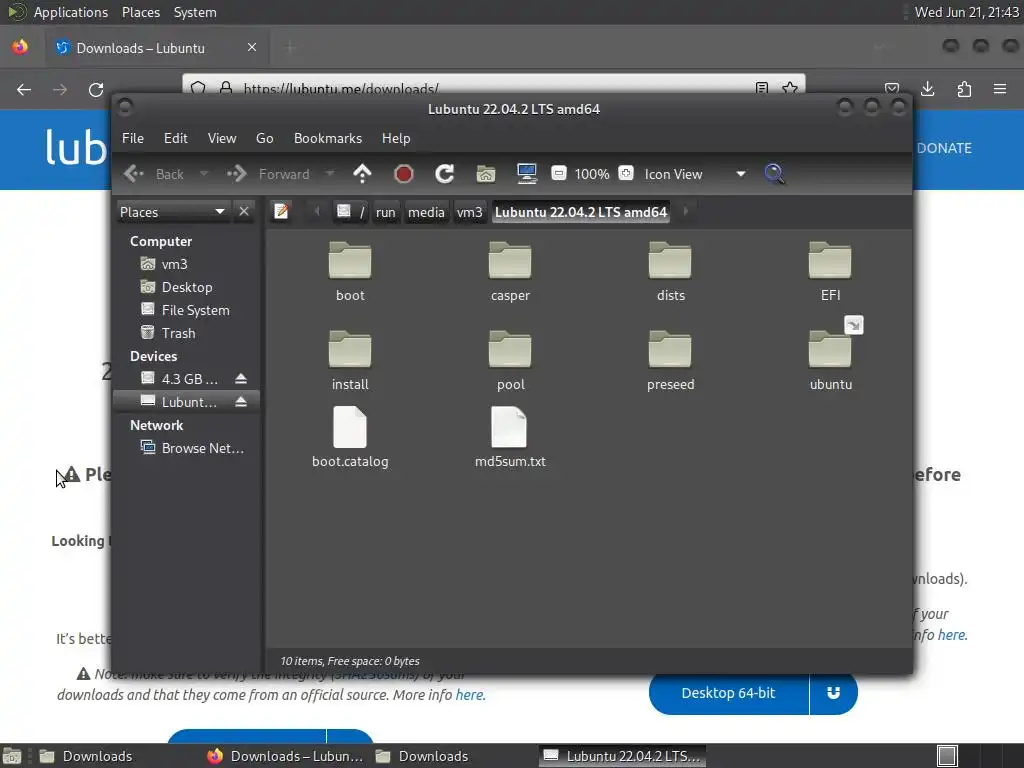
Task: Zoom in using the plus icon
Action: pyautogui.click(x=626, y=173)
